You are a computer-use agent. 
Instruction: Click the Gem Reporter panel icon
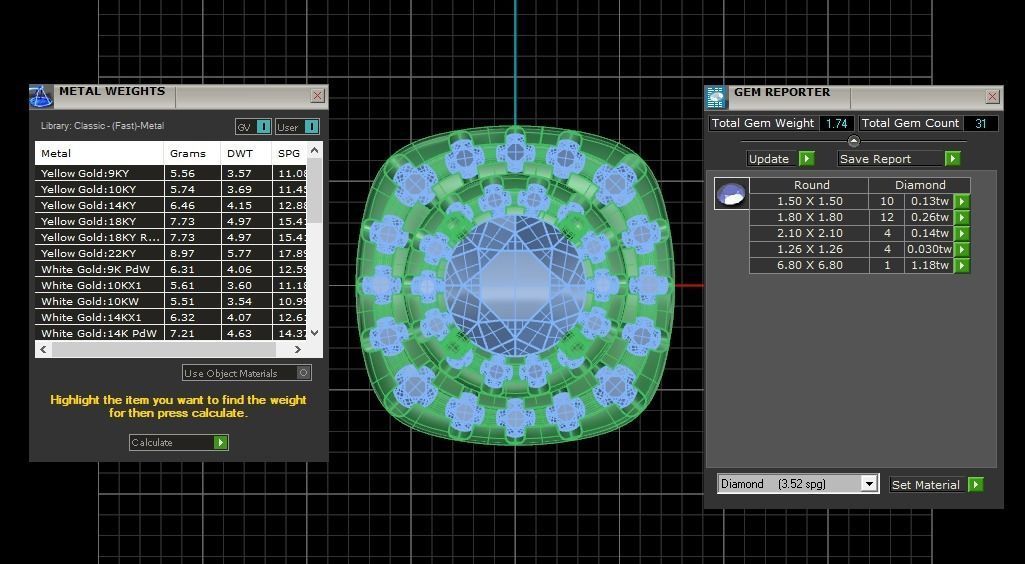click(x=716, y=97)
